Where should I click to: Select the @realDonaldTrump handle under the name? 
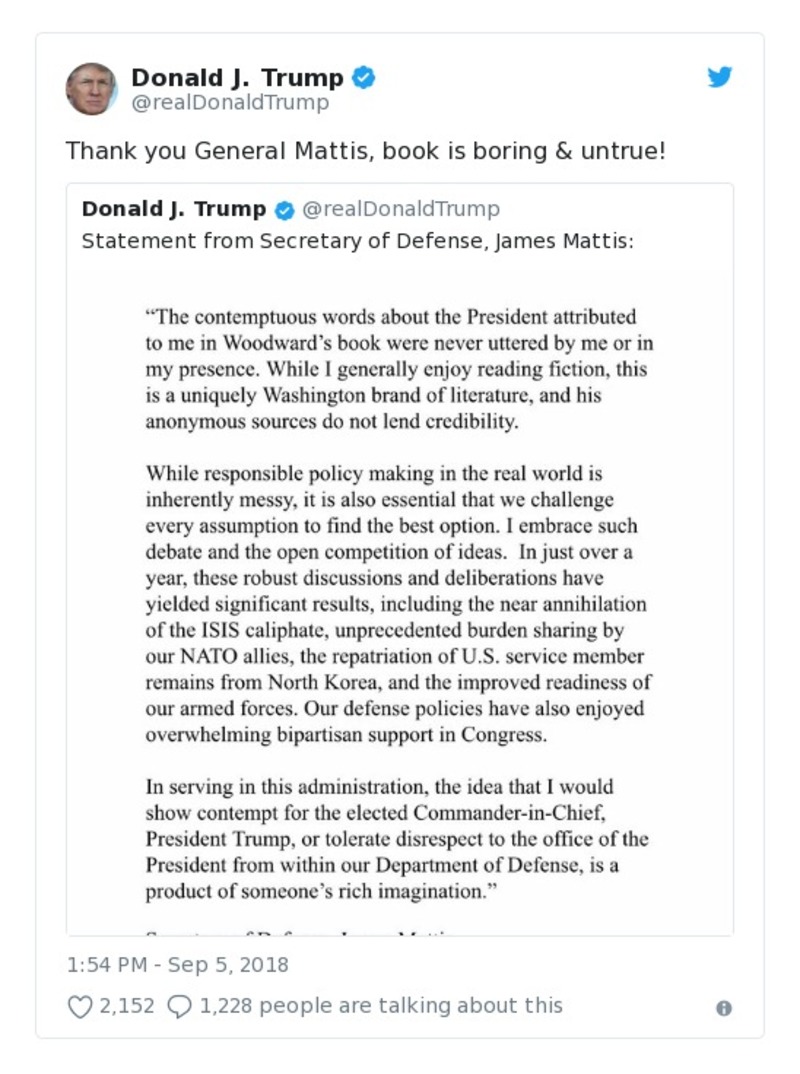(228, 102)
